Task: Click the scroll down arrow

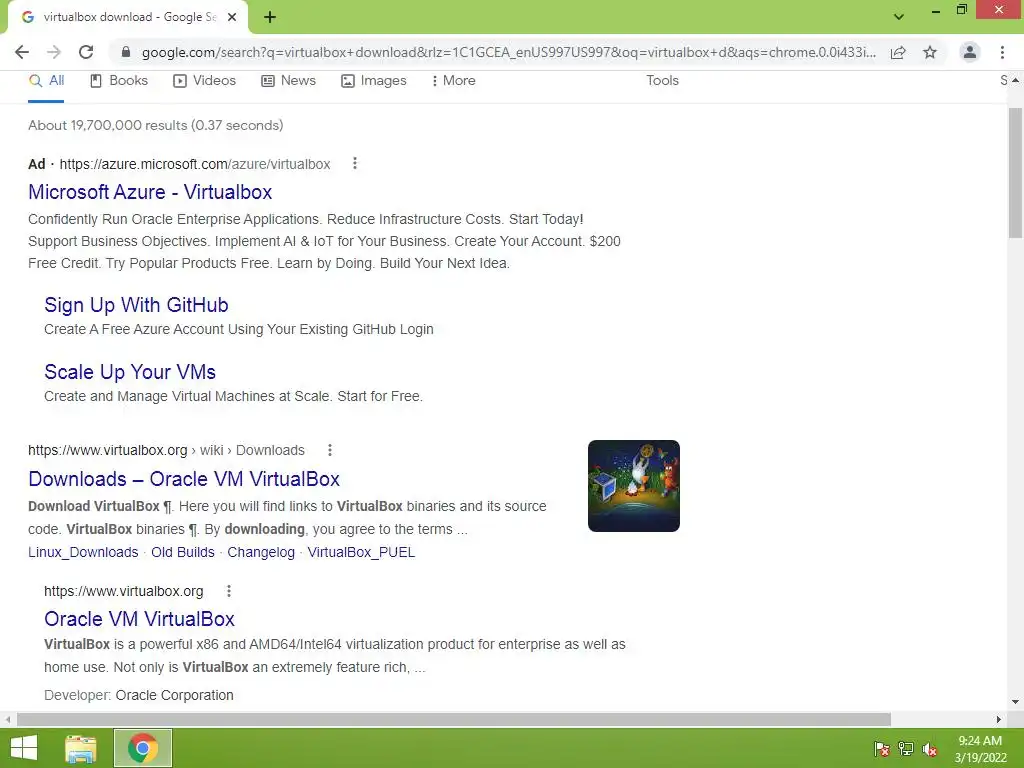Action: coord(1015,703)
